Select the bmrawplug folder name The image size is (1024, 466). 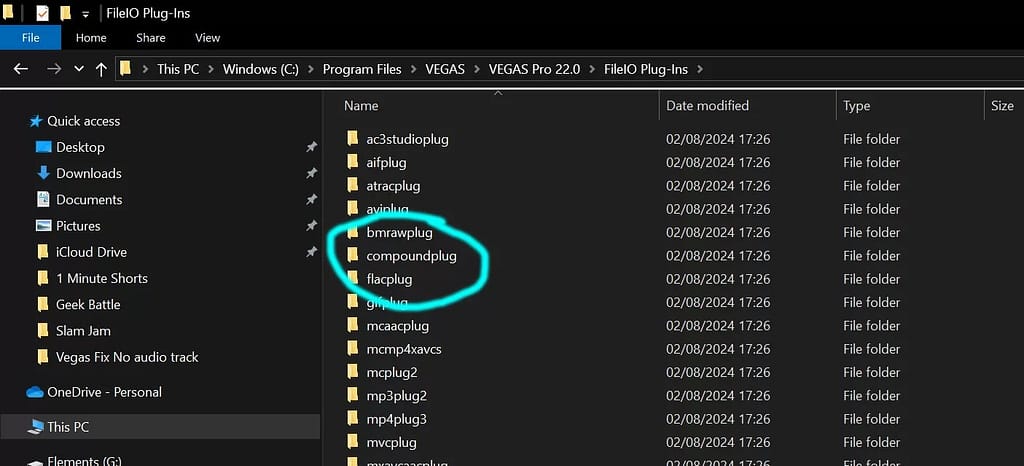coord(399,232)
